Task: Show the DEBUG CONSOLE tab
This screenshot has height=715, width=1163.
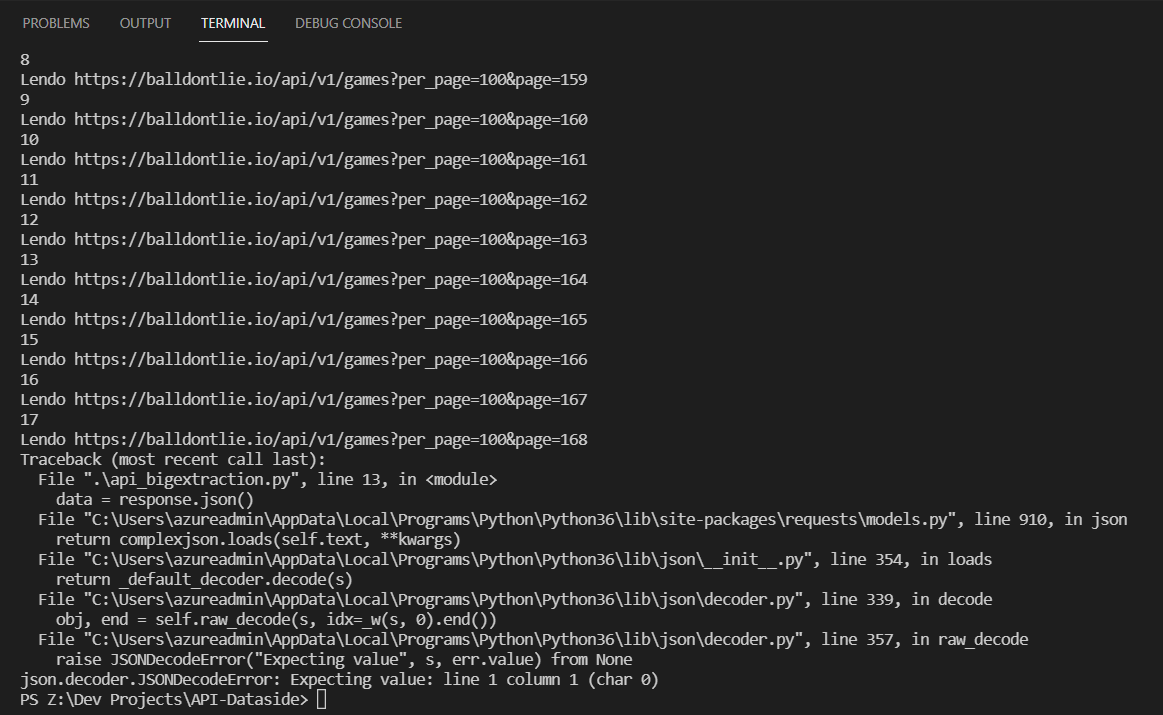Action: tap(349, 23)
